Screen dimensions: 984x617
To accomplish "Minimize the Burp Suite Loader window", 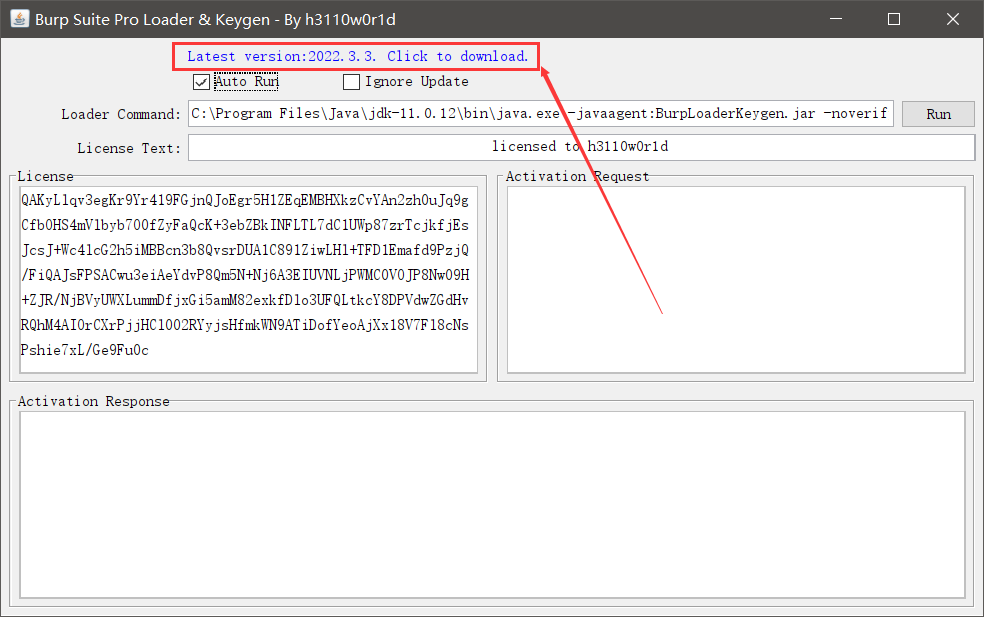I will click(836, 19).
